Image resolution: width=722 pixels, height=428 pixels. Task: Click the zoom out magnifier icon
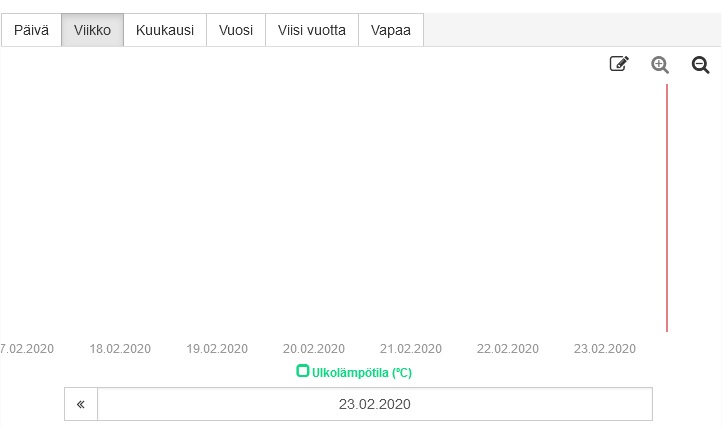click(x=701, y=65)
